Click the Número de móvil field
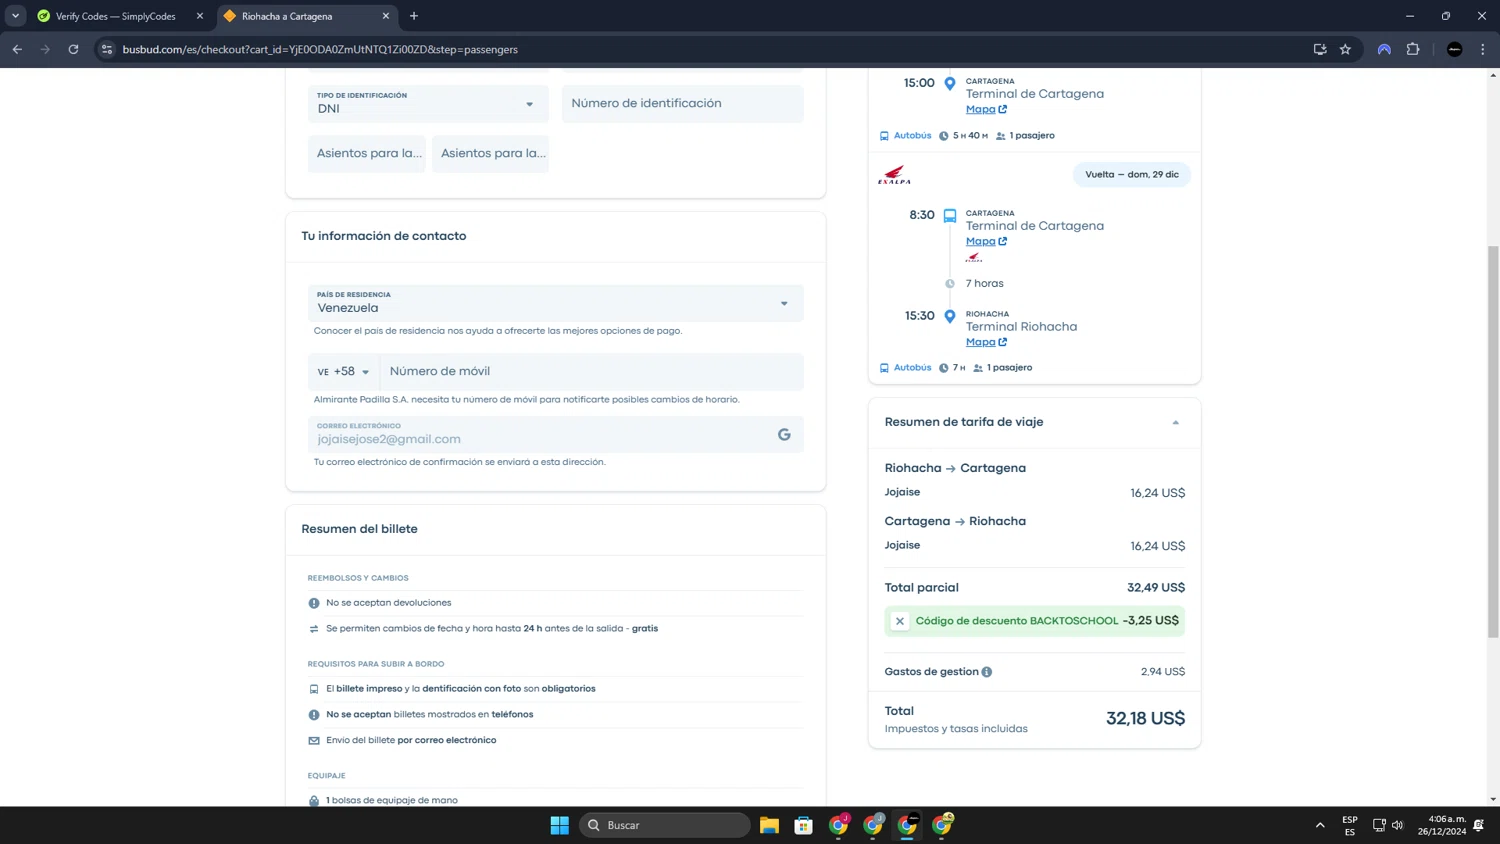Screen dimensions: 1500x844 coord(590,371)
